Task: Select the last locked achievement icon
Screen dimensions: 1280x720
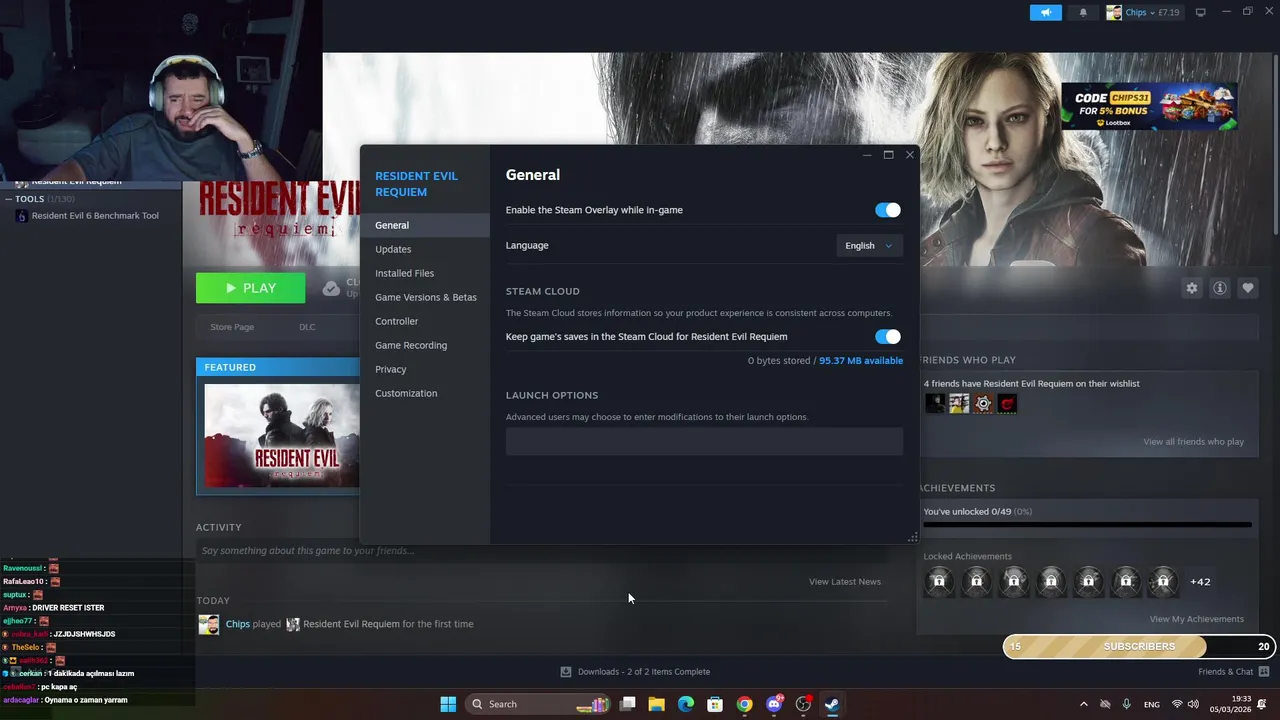Action: click(x=1163, y=581)
